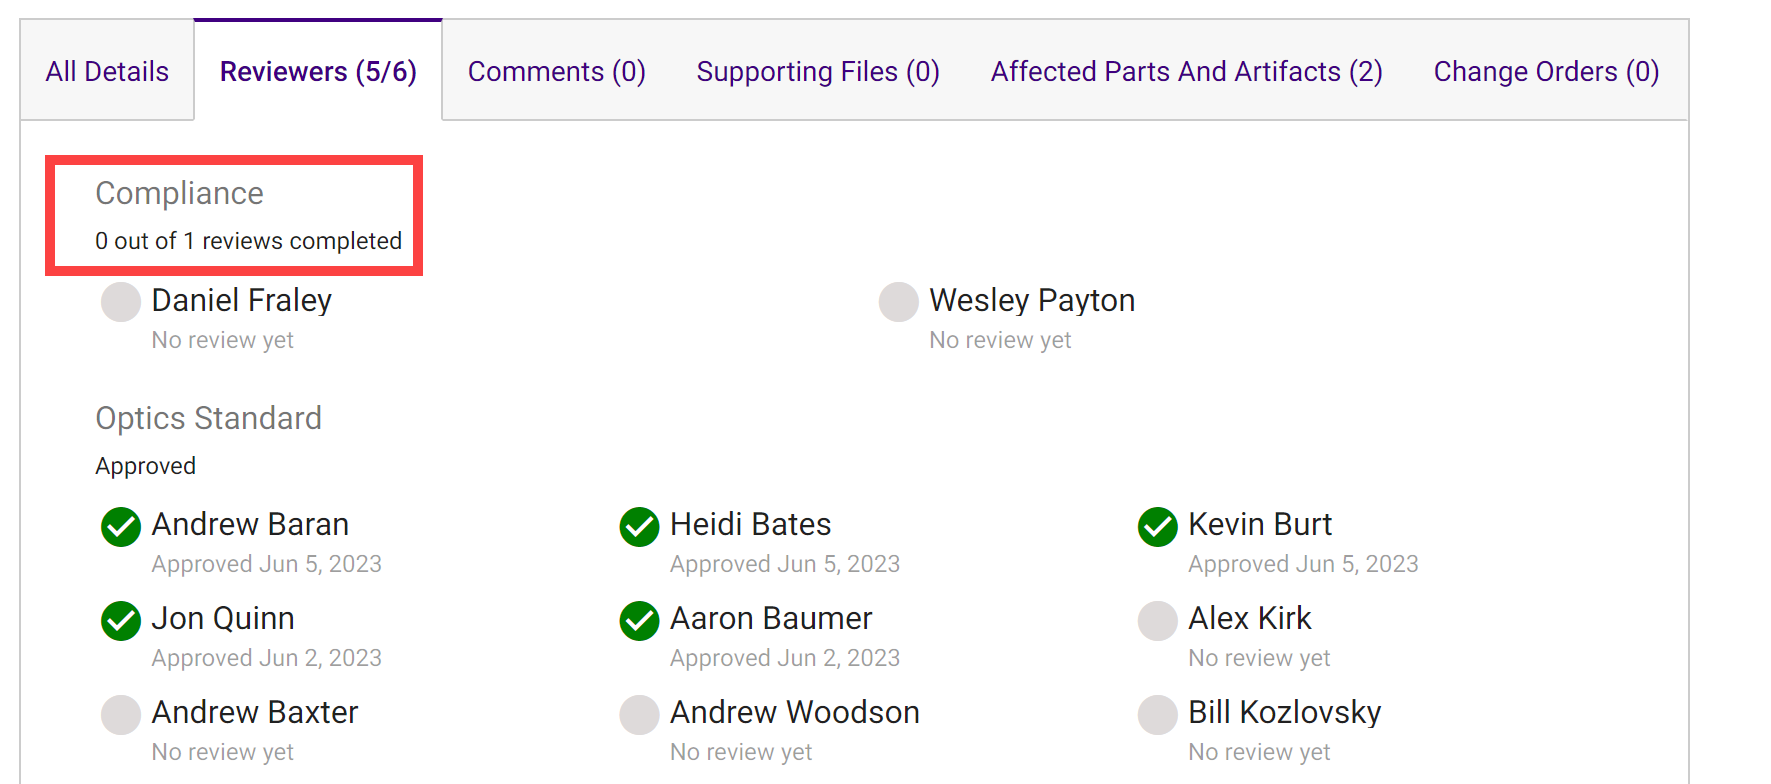
Task: Click Bill Kozlovsky's gray pending status icon
Action: 1157,715
